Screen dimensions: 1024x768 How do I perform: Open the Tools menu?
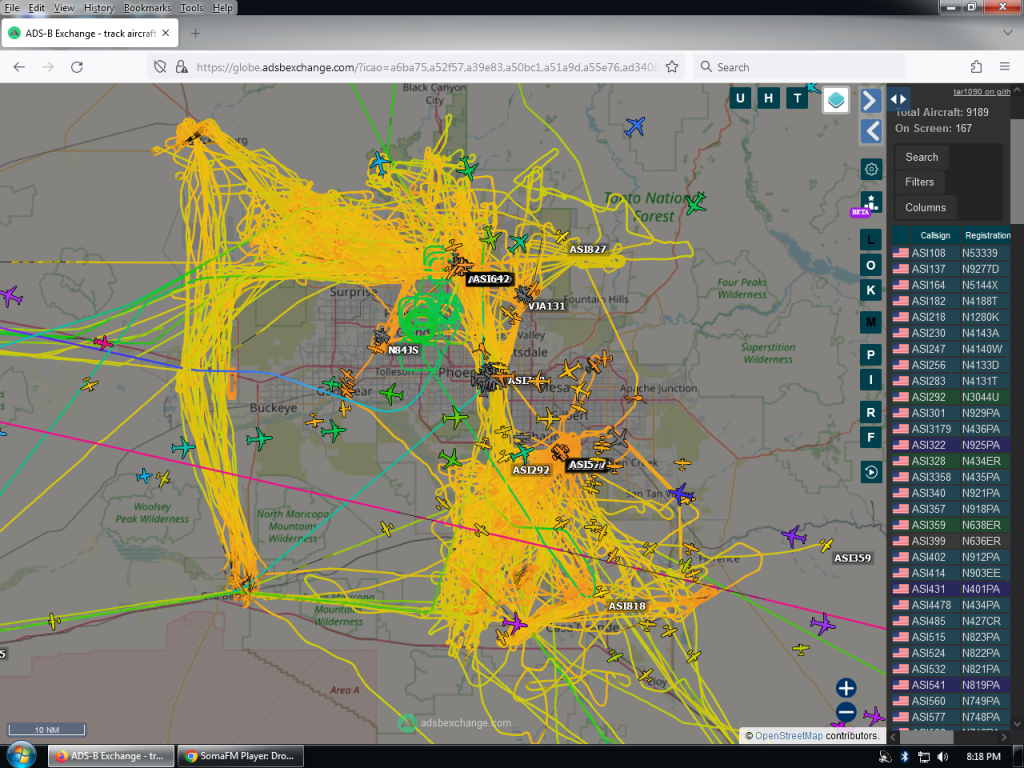(191, 8)
